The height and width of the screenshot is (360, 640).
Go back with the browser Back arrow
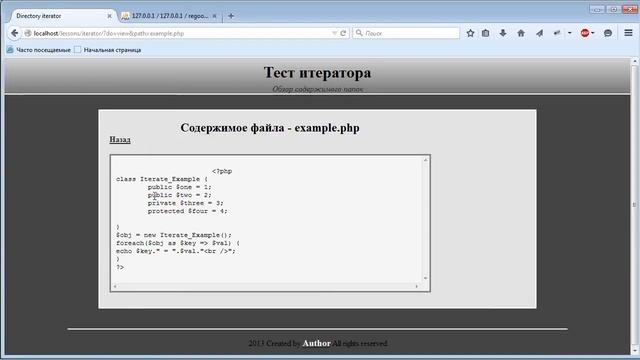tap(15, 33)
